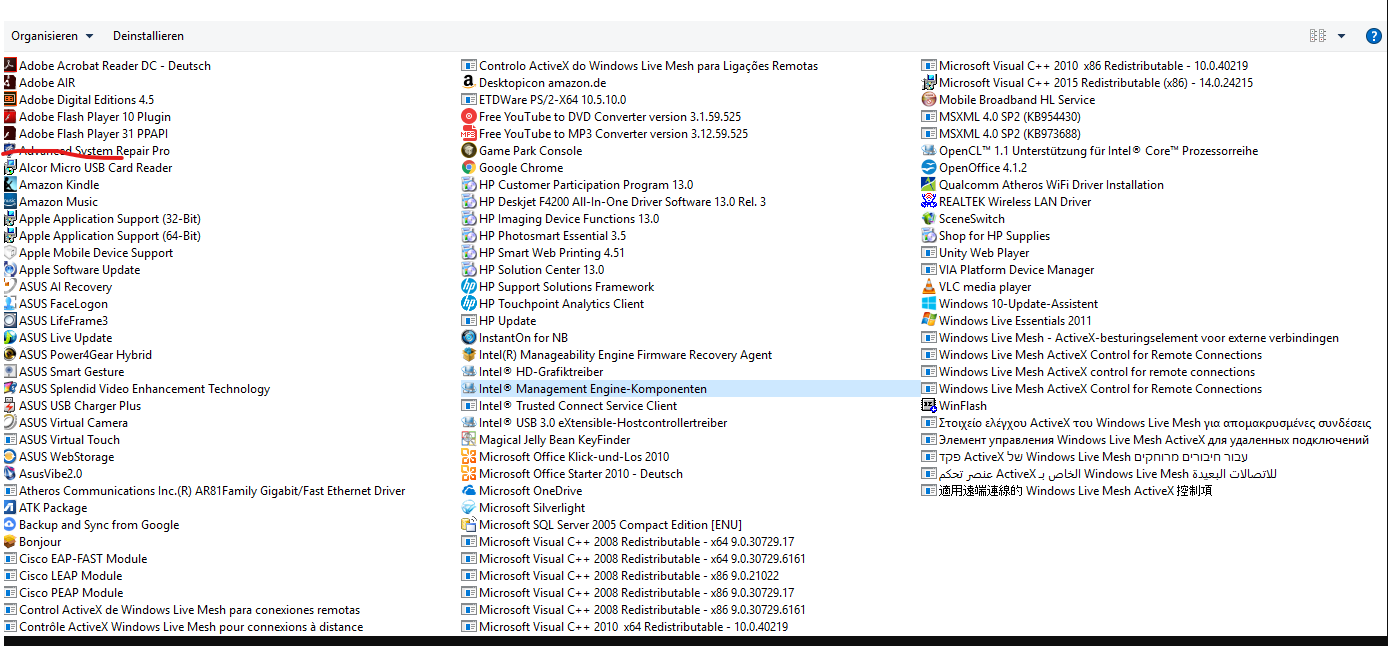Click the Microsoft Silverlight icon
The height and width of the screenshot is (646, 1388).
[468, 508]
